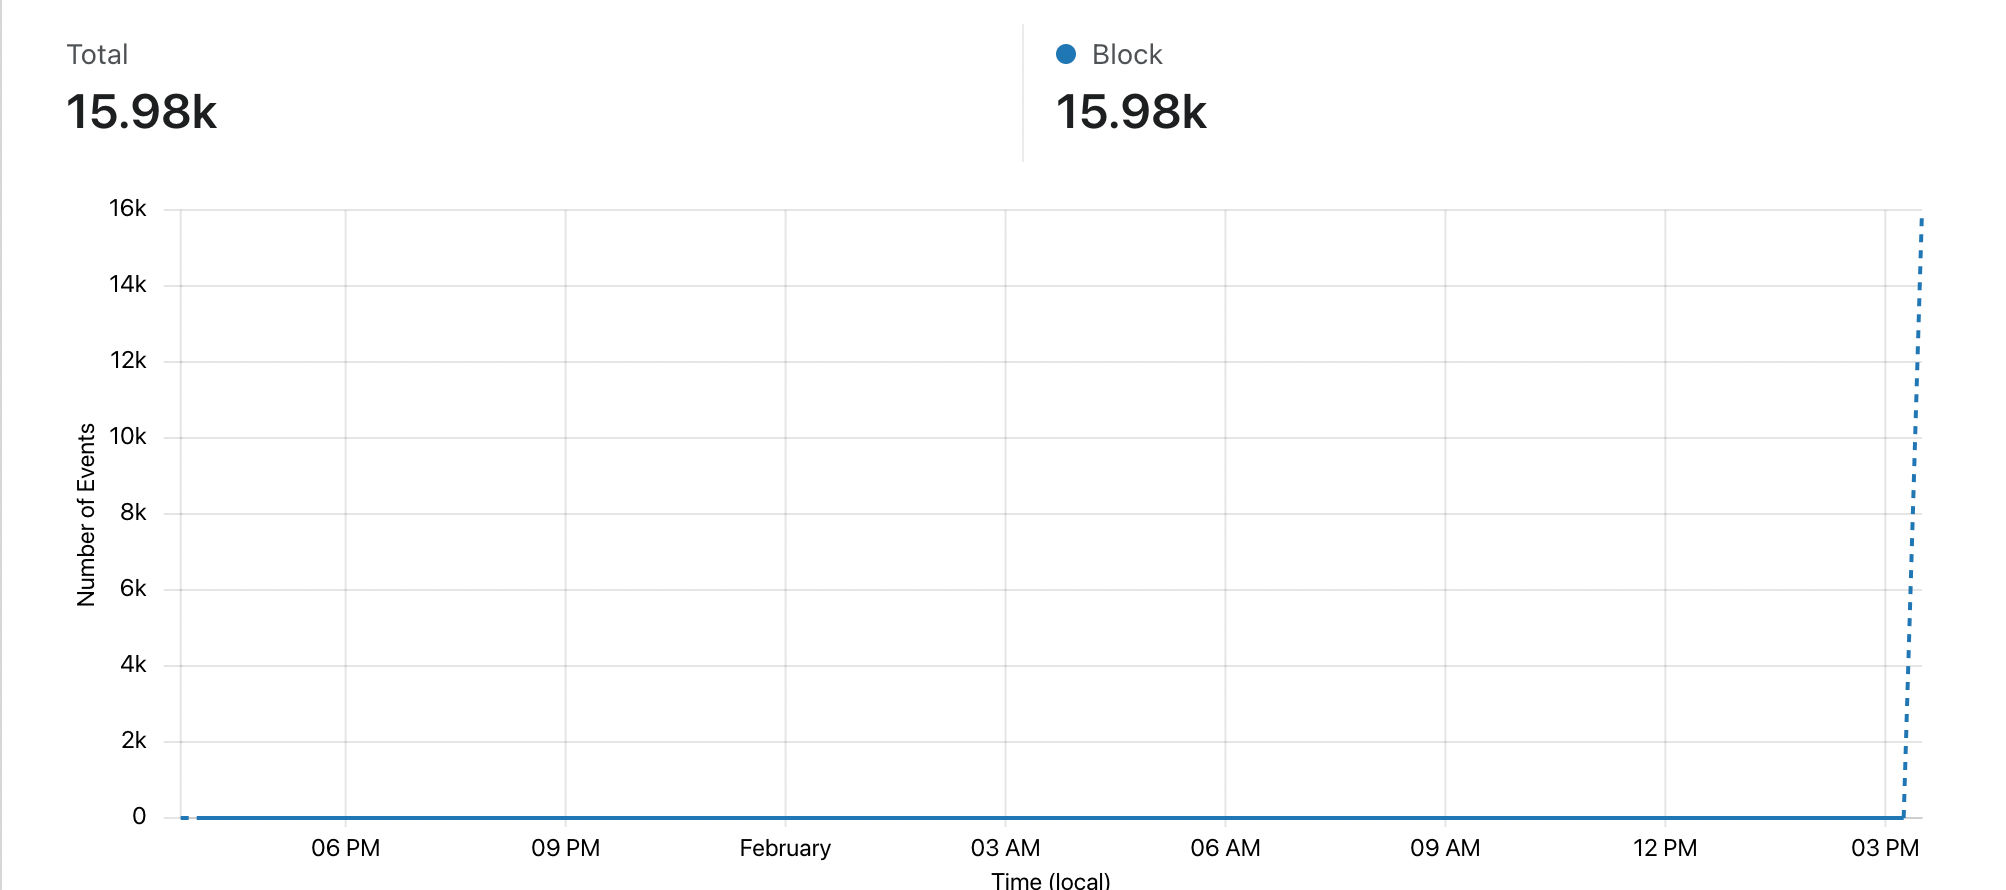Click the 09 AM time axis label

(1445, 848)
